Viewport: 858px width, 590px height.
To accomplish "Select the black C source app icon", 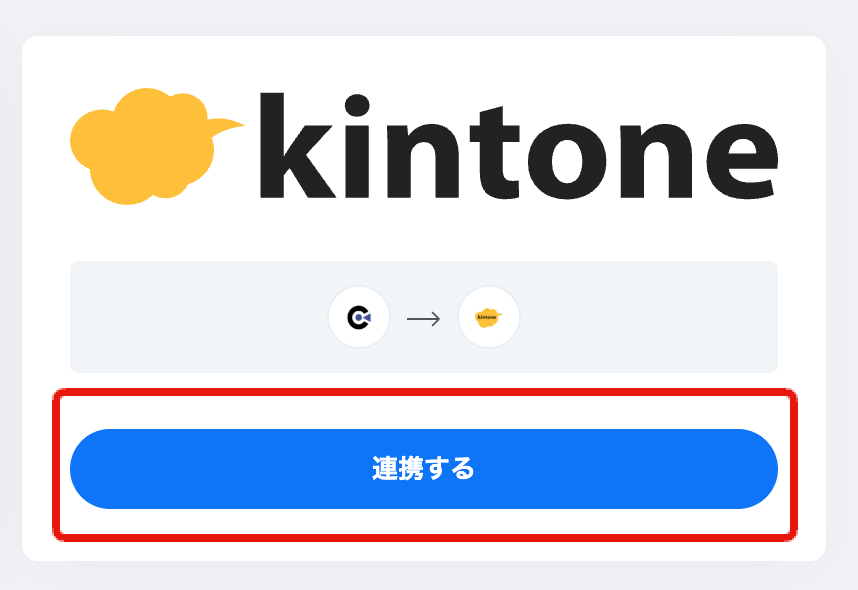I will 359,317.
